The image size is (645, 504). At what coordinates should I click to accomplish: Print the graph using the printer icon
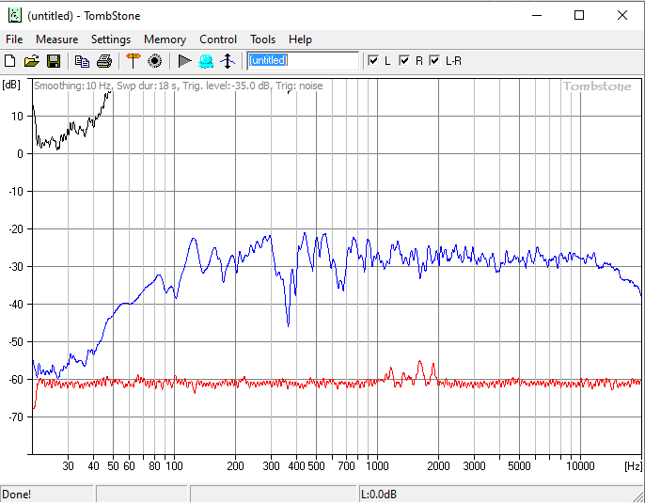pyautogui.click(x=104, y=61)
